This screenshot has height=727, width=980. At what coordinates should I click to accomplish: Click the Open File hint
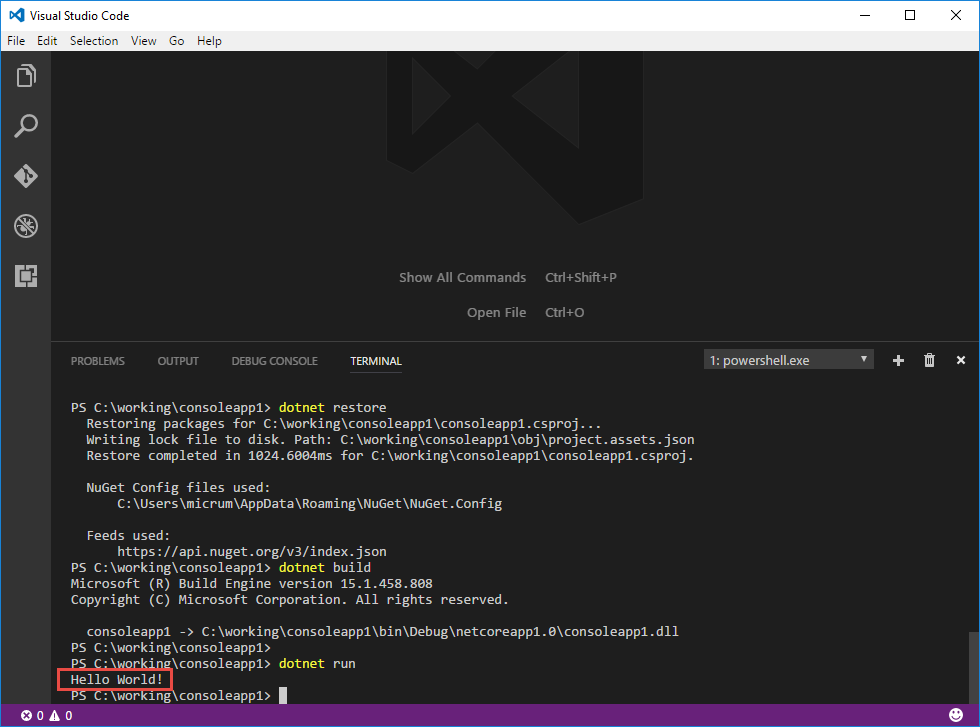click(496, 313)
